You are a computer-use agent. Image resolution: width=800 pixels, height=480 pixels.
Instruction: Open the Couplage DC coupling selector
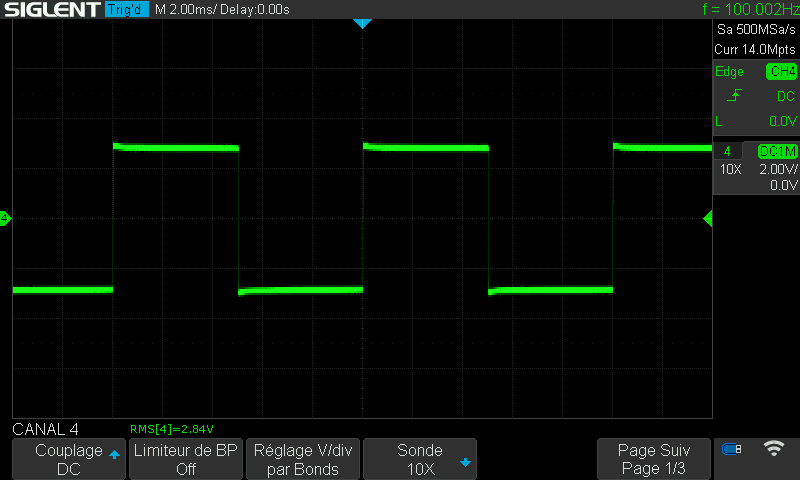69,459
